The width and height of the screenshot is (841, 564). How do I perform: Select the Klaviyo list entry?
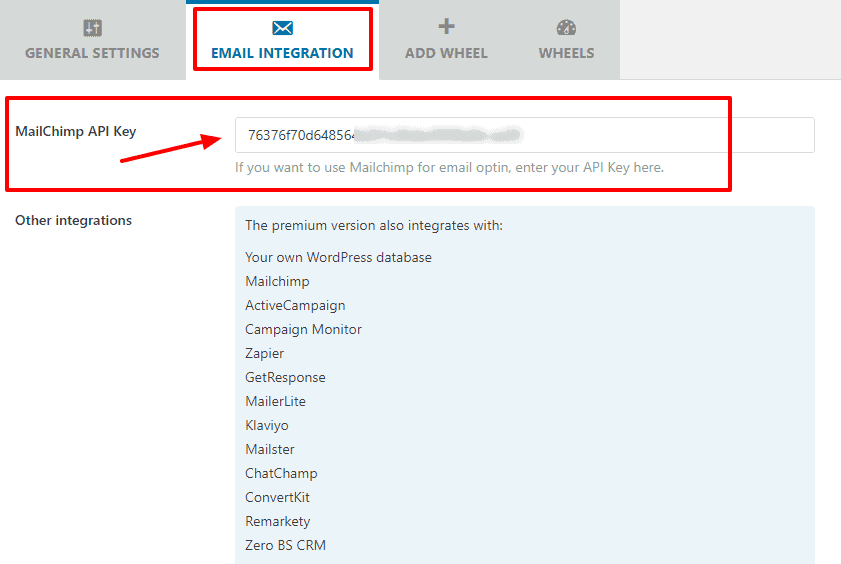(x=267, y=426)
